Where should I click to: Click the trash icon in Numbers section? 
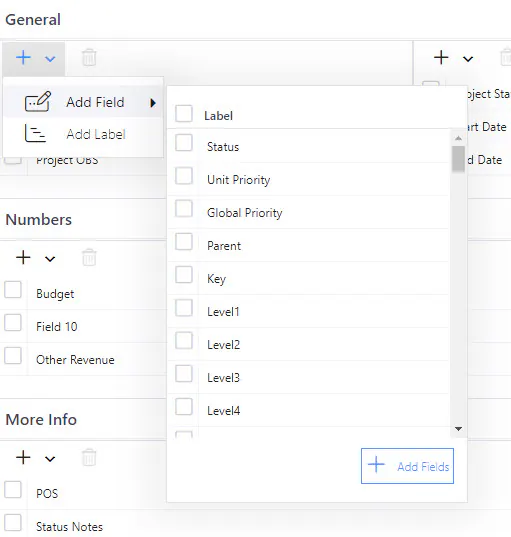[89, 258]
